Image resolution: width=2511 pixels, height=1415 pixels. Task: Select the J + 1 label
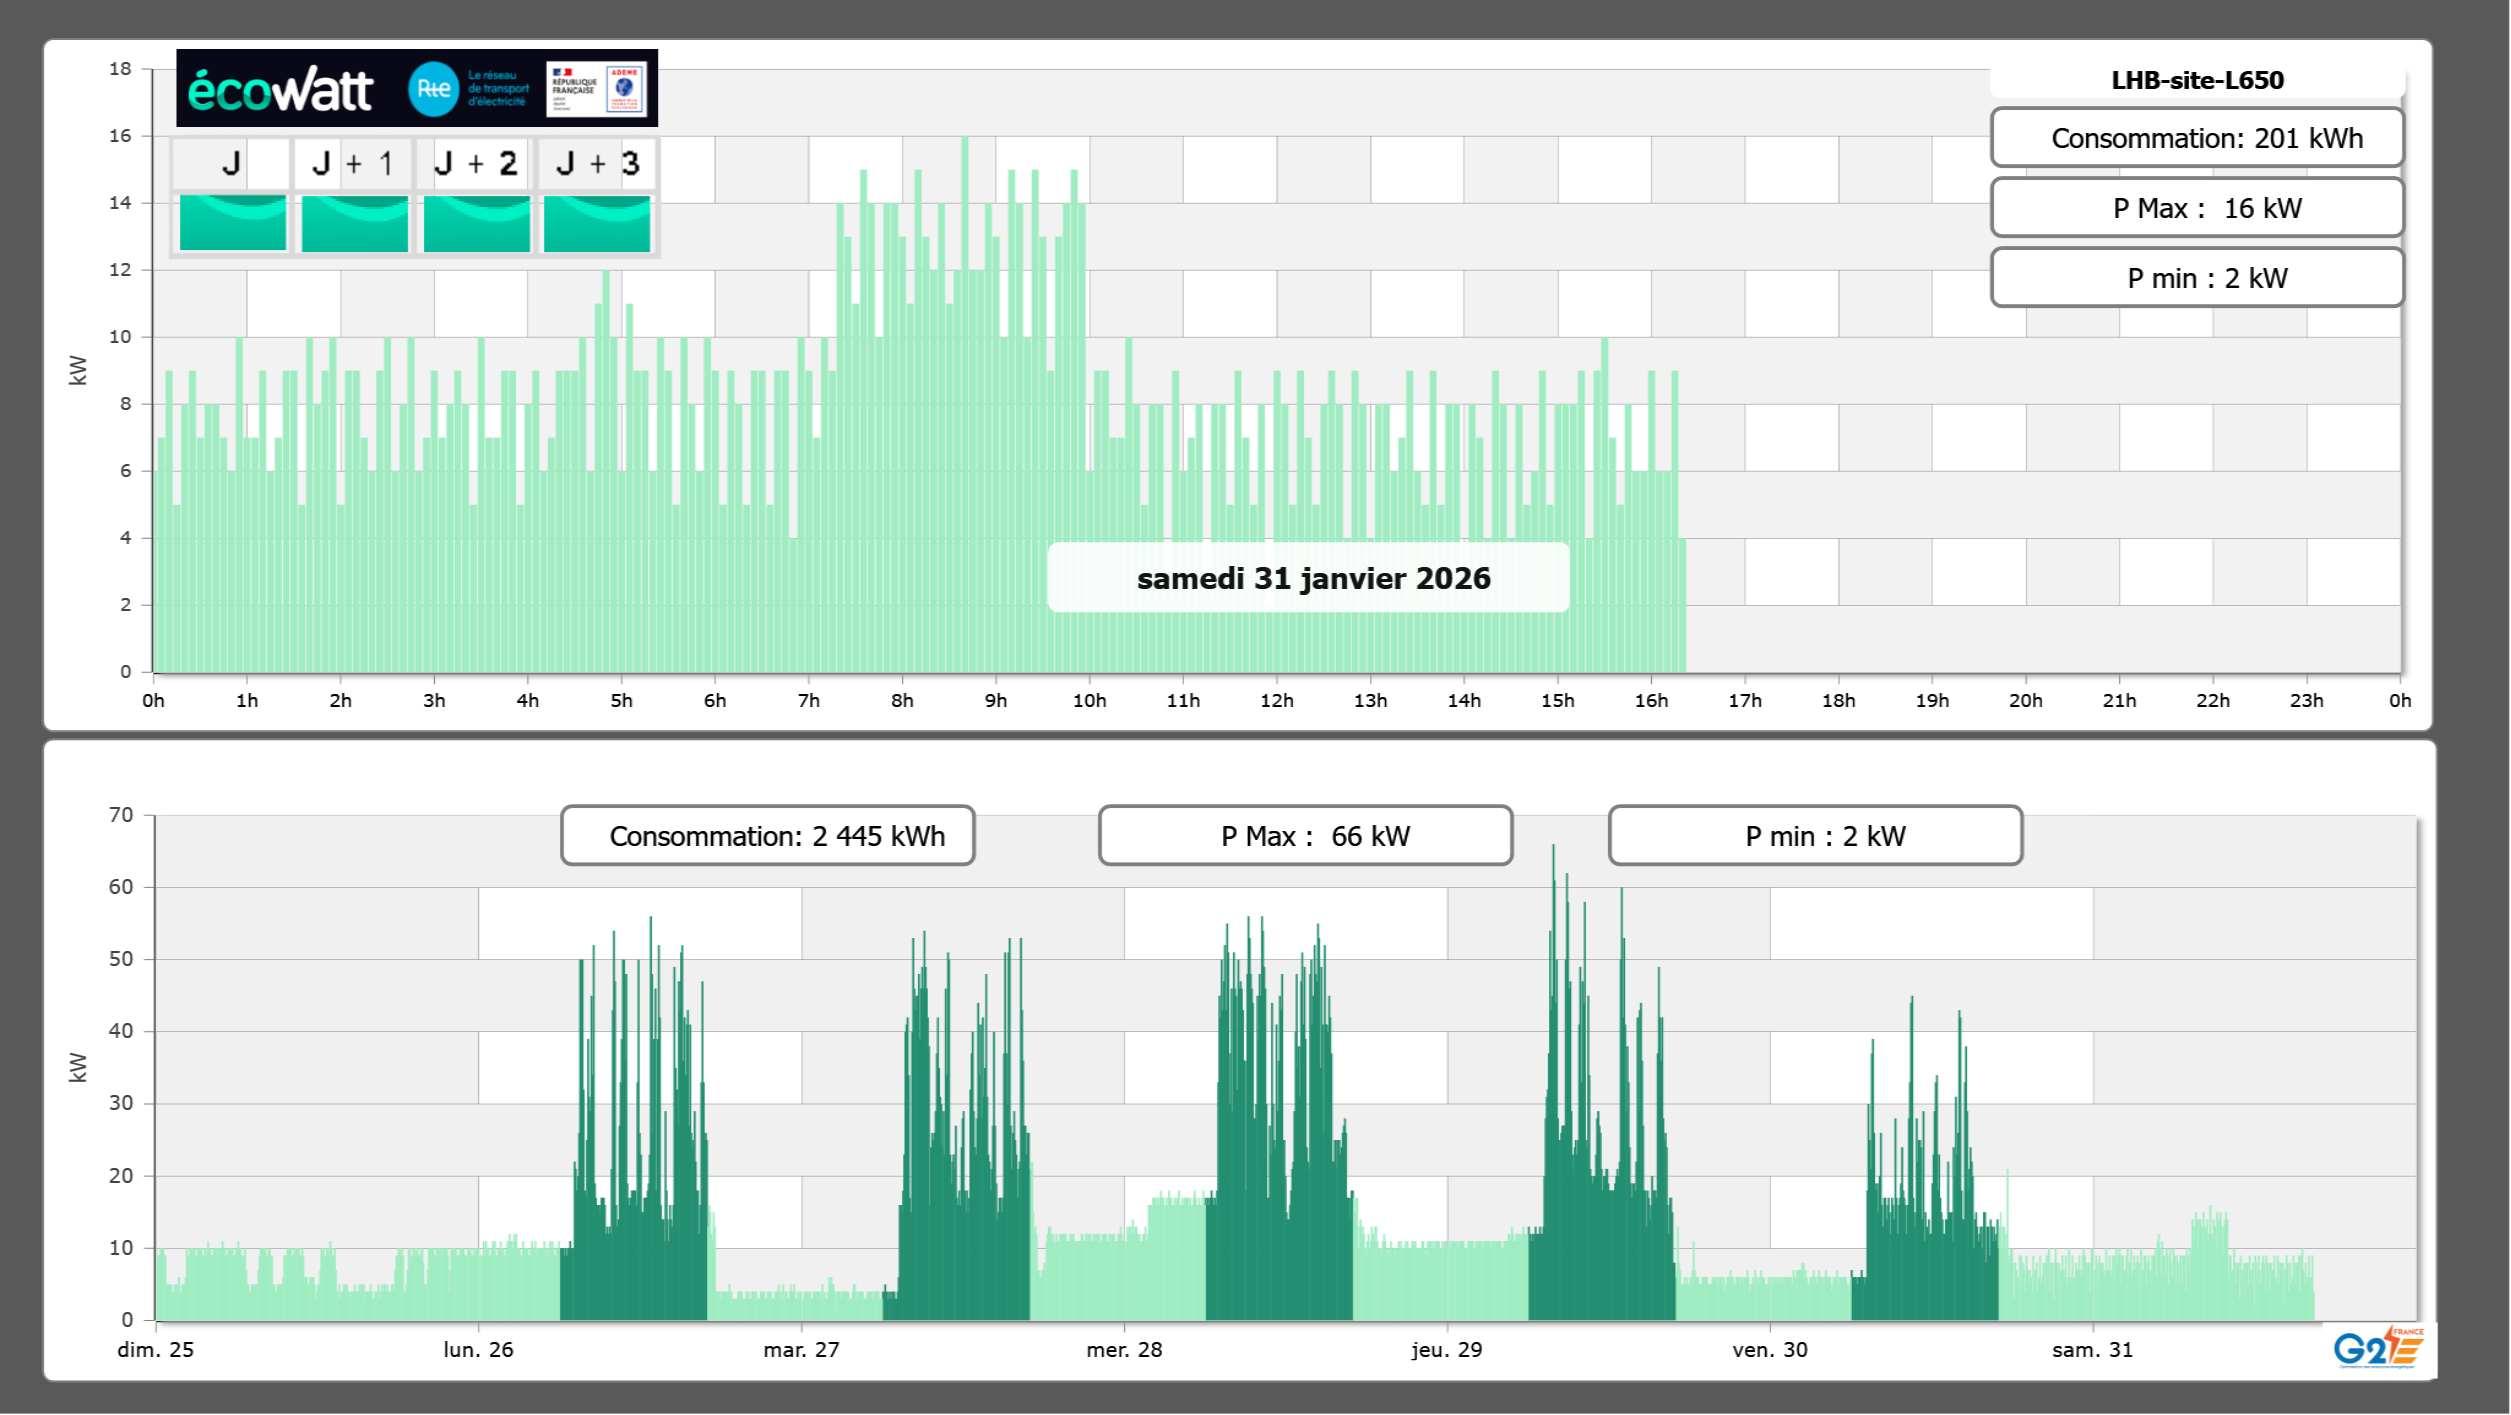[352, 163]
